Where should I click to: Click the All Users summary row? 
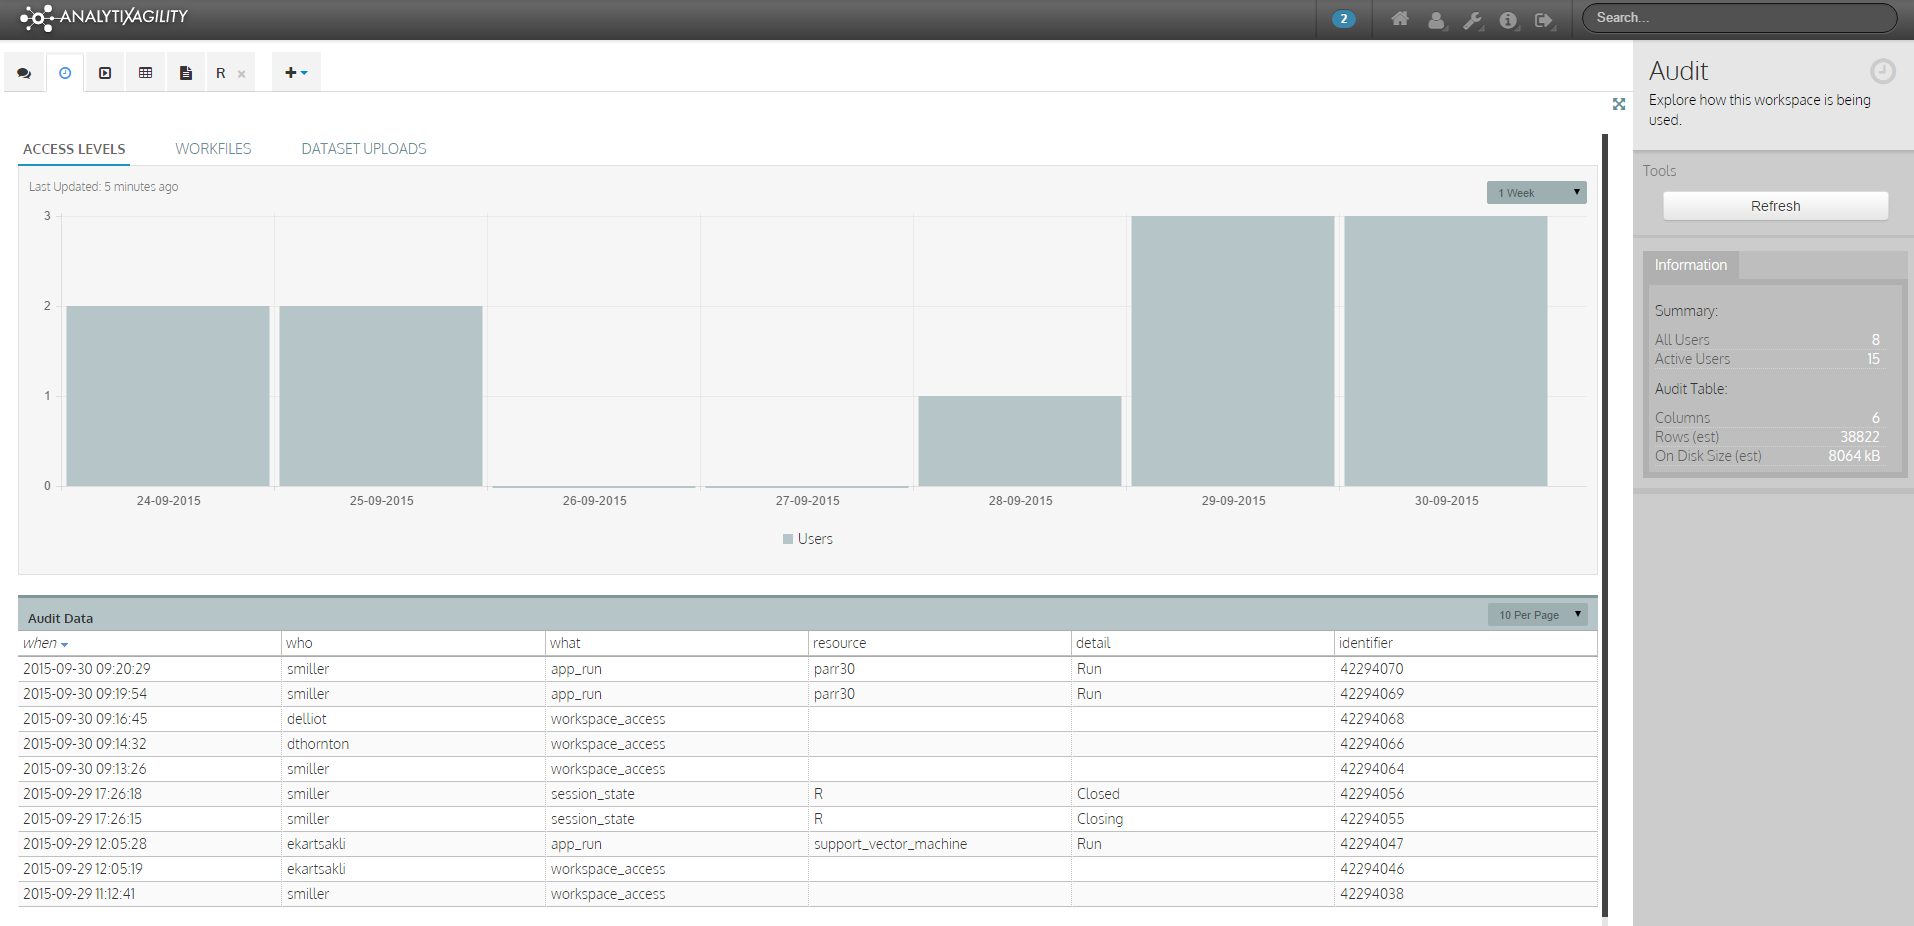1767,340
